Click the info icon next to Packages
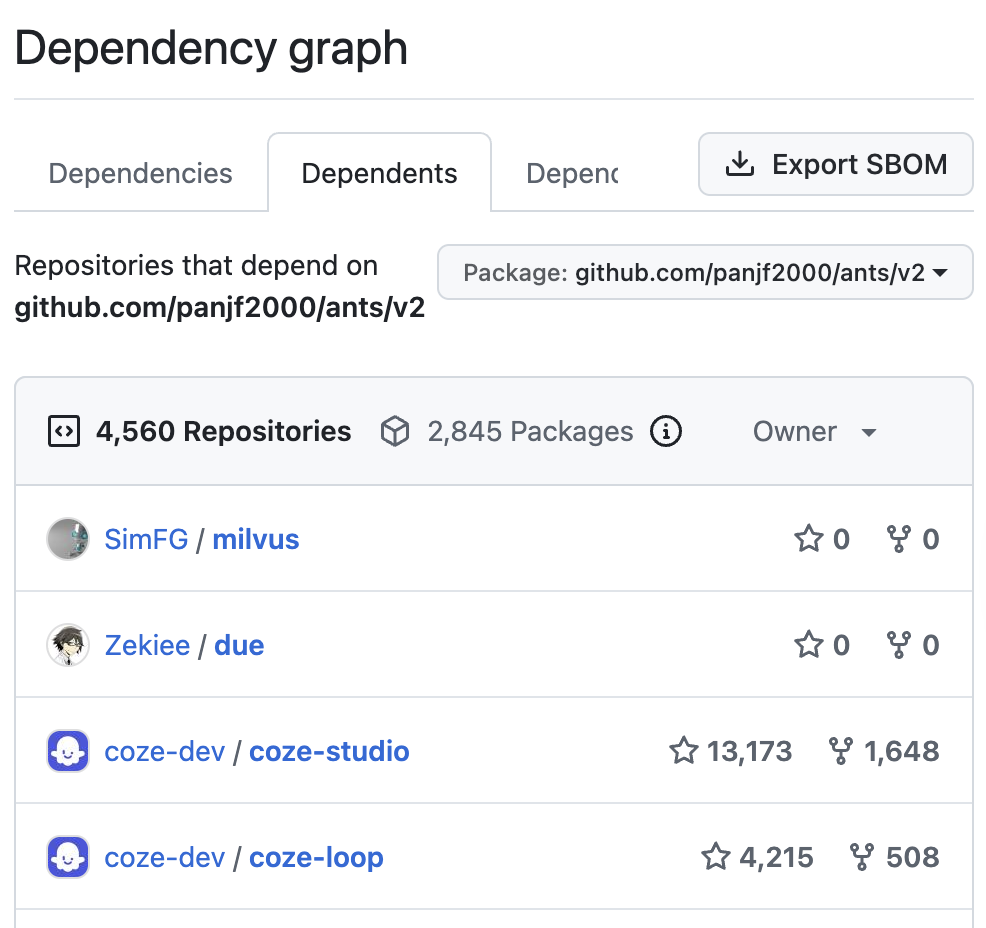Image resolution: width=986 pixels, height=928 pixels. click(666, 432)
